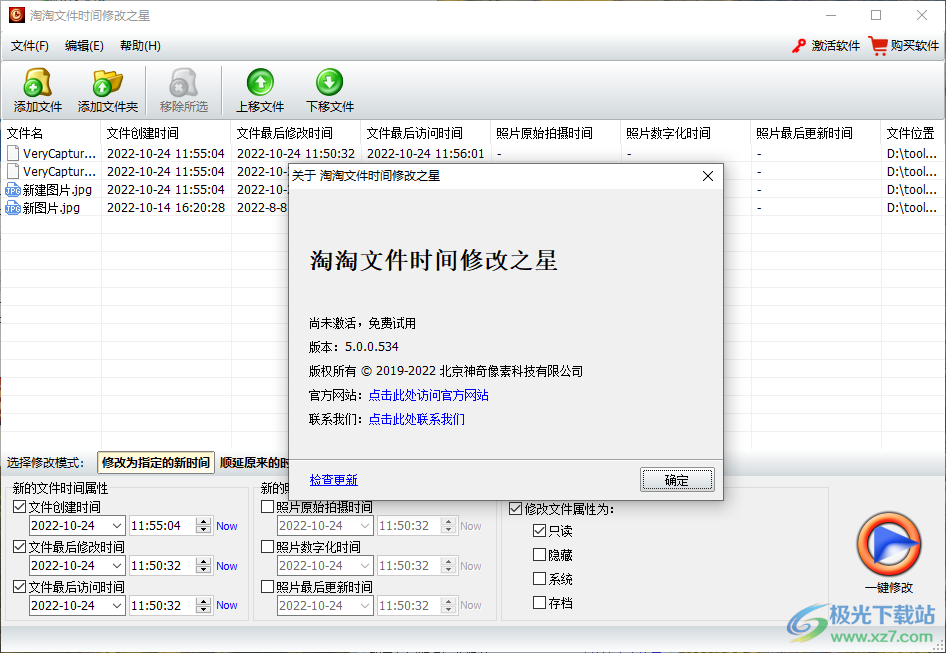Start the 一键修改 play button
This screenshot has width=946, height=653.
point(889,544)
